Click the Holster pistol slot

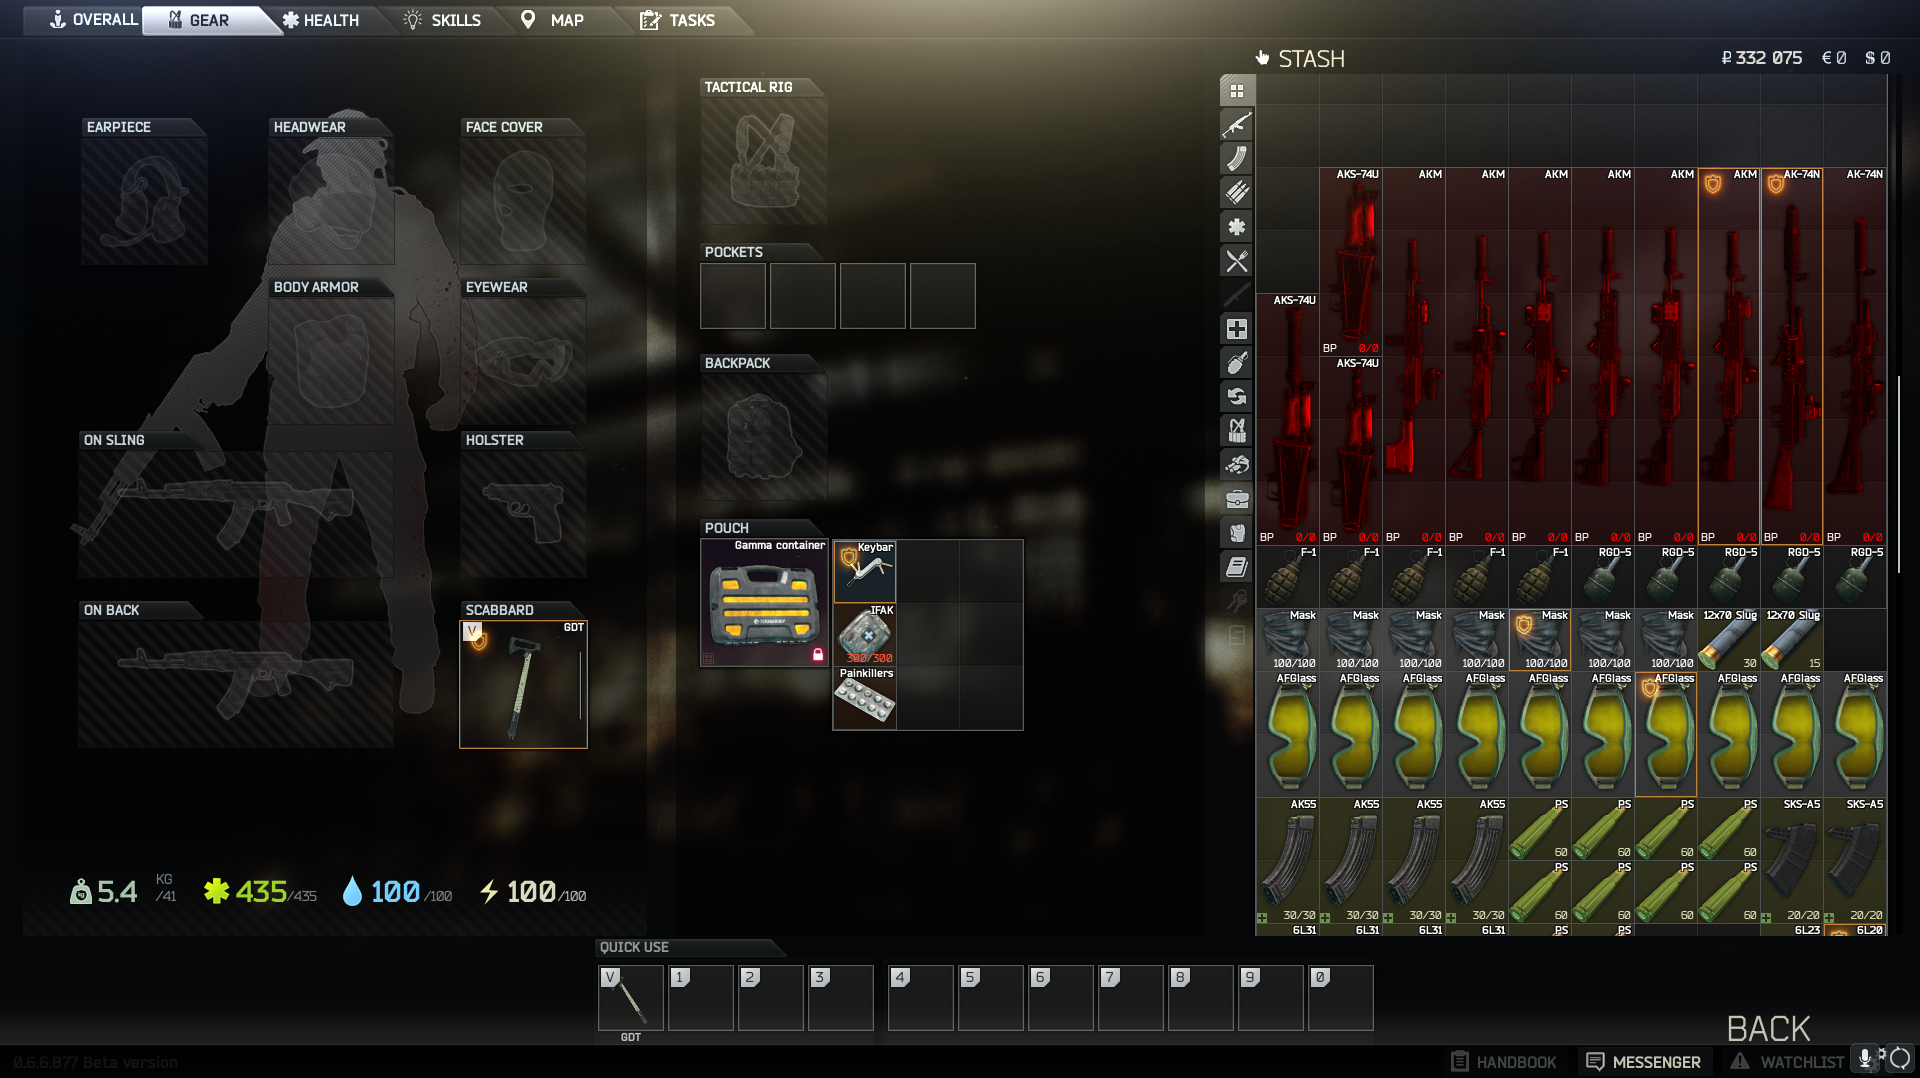[523, 513]
